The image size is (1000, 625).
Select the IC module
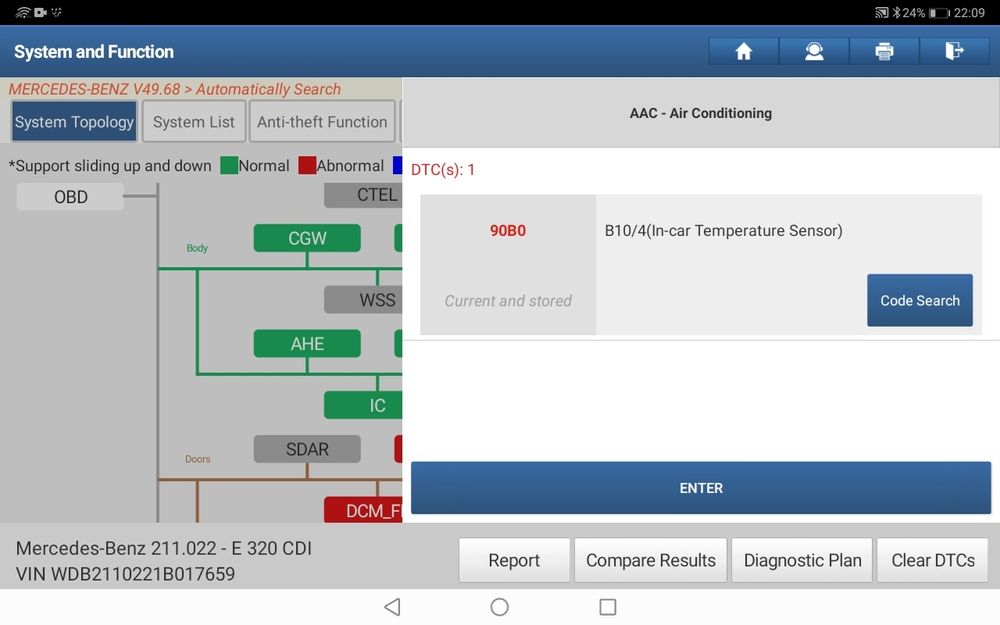click(x=364, y=405)
